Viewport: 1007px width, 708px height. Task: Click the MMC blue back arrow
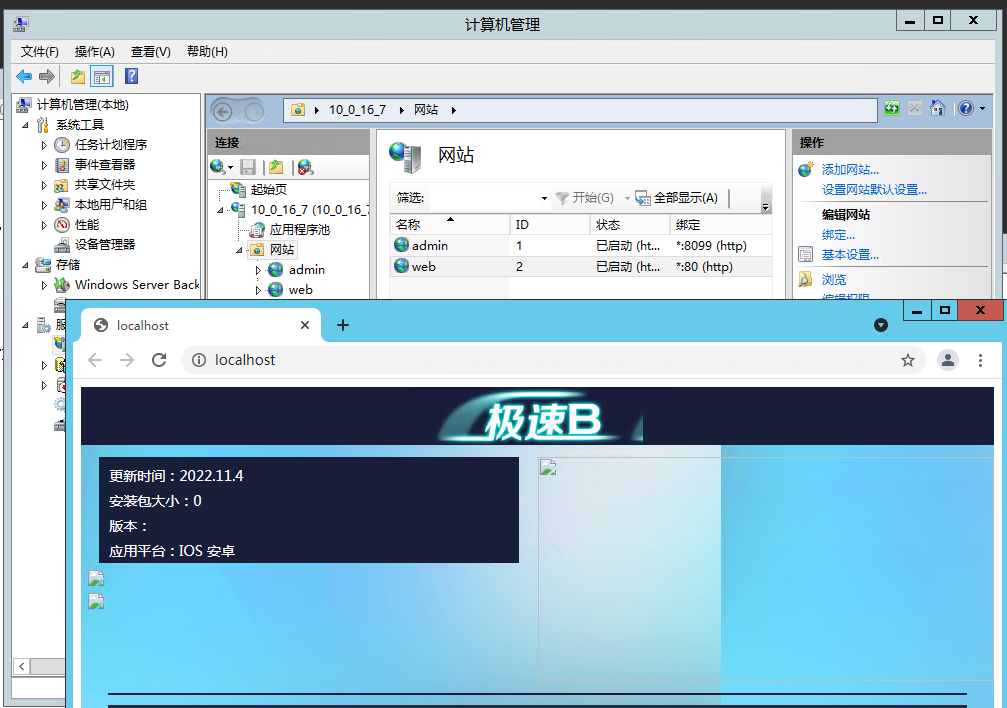coord(24,77)
